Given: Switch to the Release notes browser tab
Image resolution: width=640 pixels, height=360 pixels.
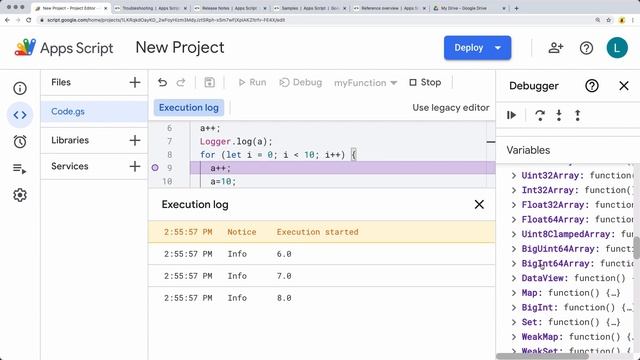Looking at the screenshot, I should tap(230, 8).
